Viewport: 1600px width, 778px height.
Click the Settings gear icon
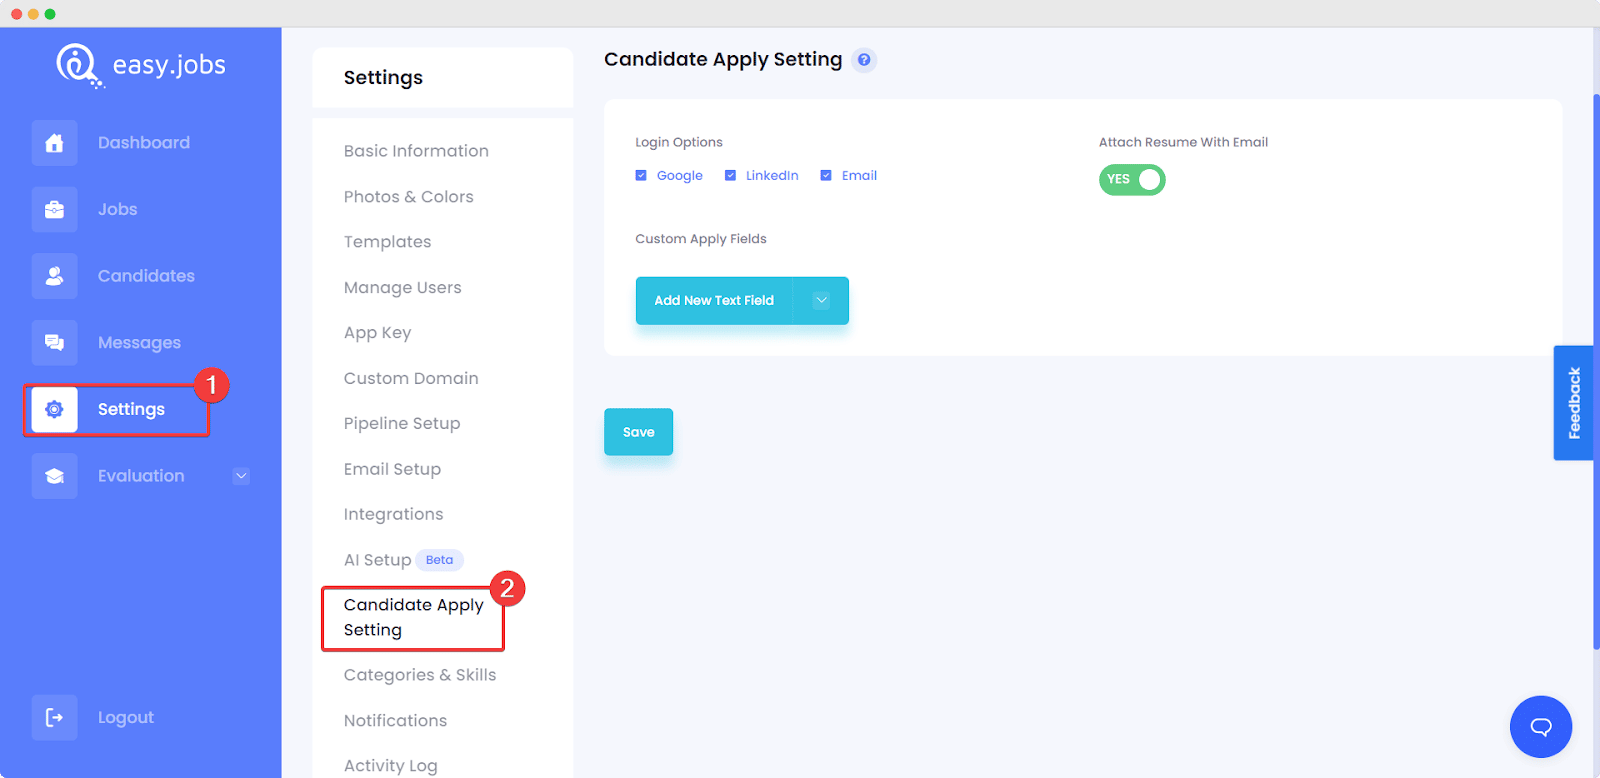click(x=54, y=410)
